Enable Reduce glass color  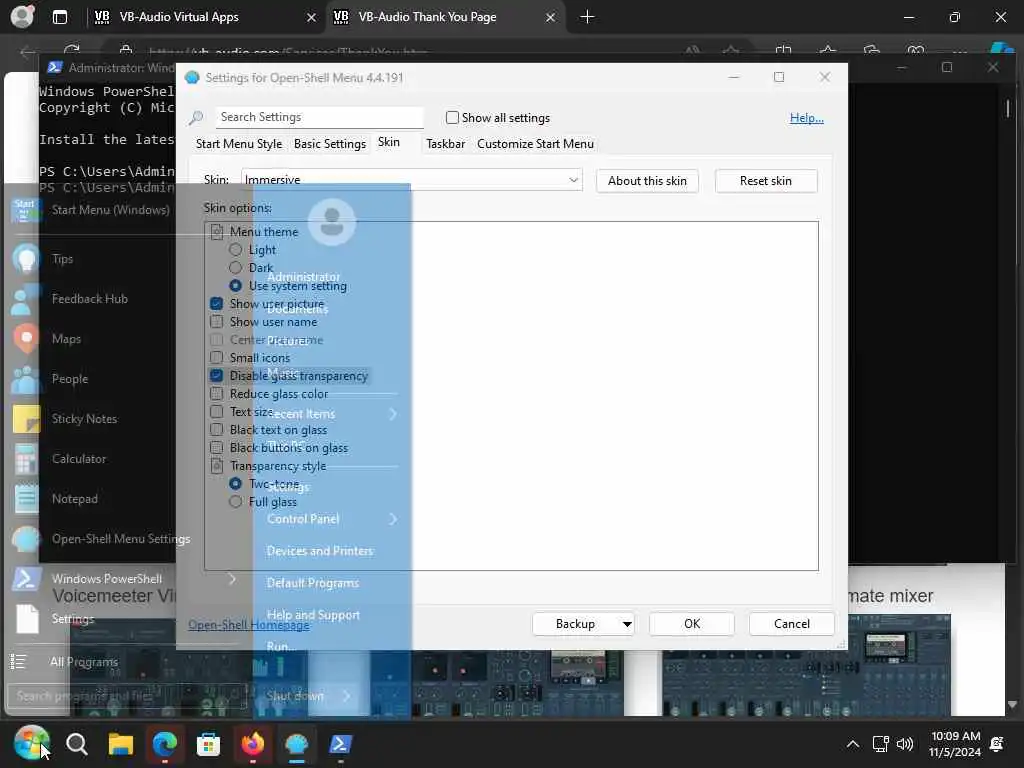point(217,394)
